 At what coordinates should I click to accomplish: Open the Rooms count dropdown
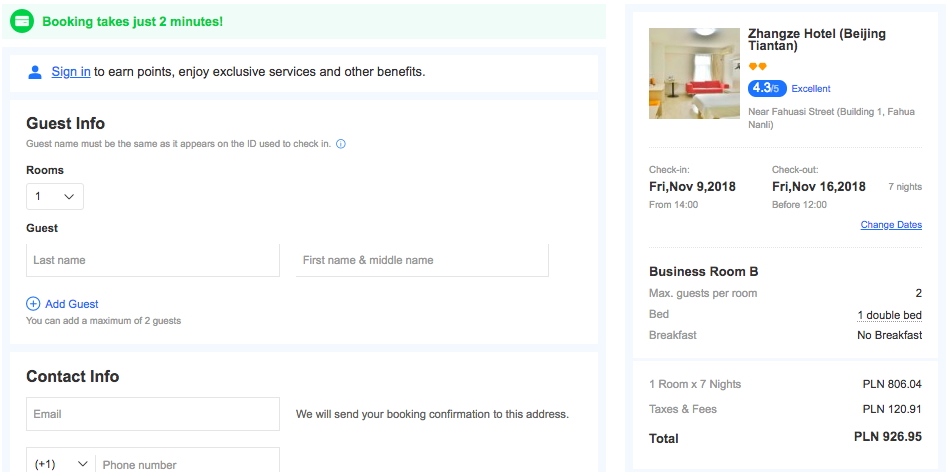(55, 196)
